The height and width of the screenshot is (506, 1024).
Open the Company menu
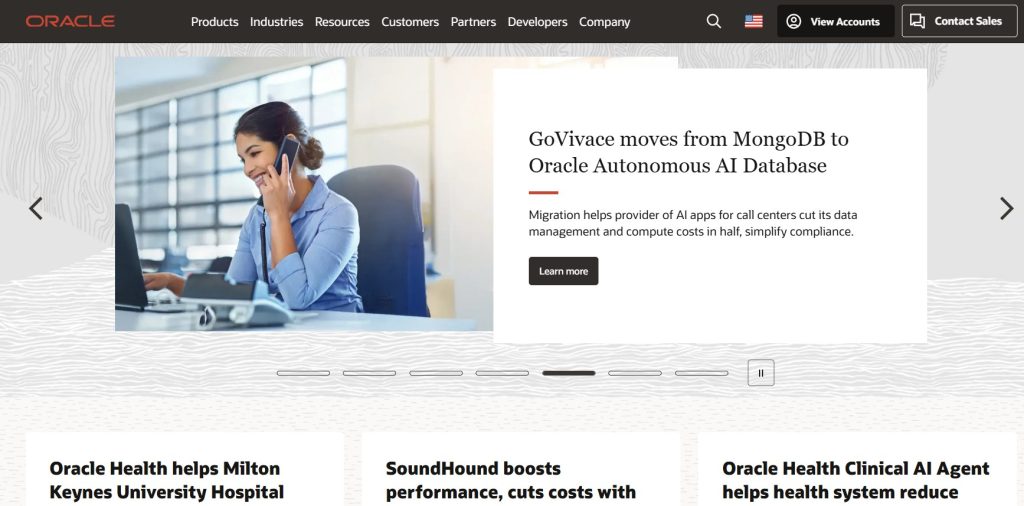[605, 21]
